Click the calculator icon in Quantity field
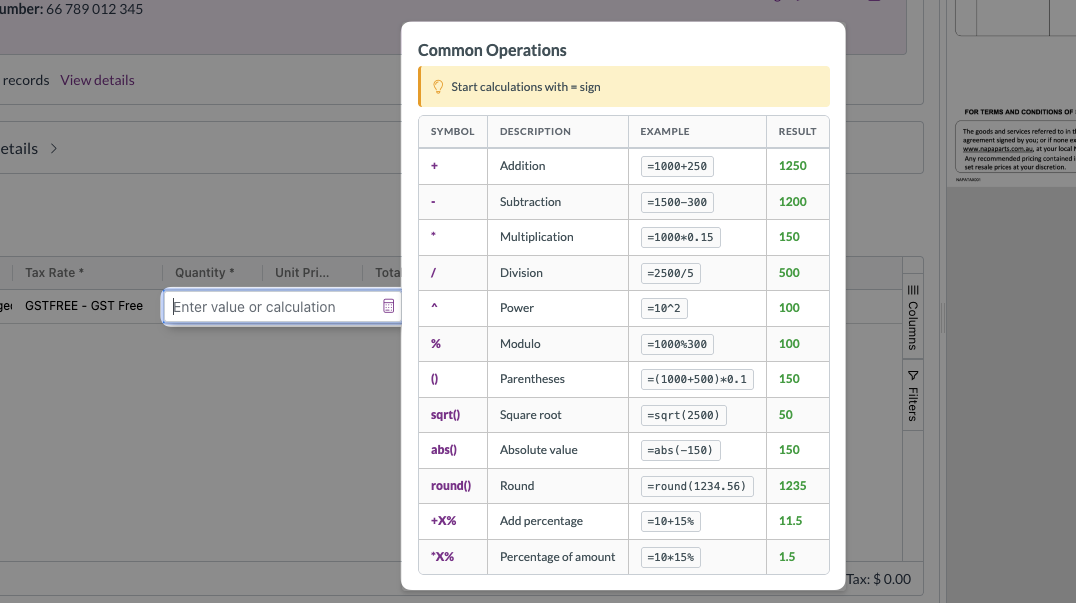The image size is (1076, 603). (389, 307)
